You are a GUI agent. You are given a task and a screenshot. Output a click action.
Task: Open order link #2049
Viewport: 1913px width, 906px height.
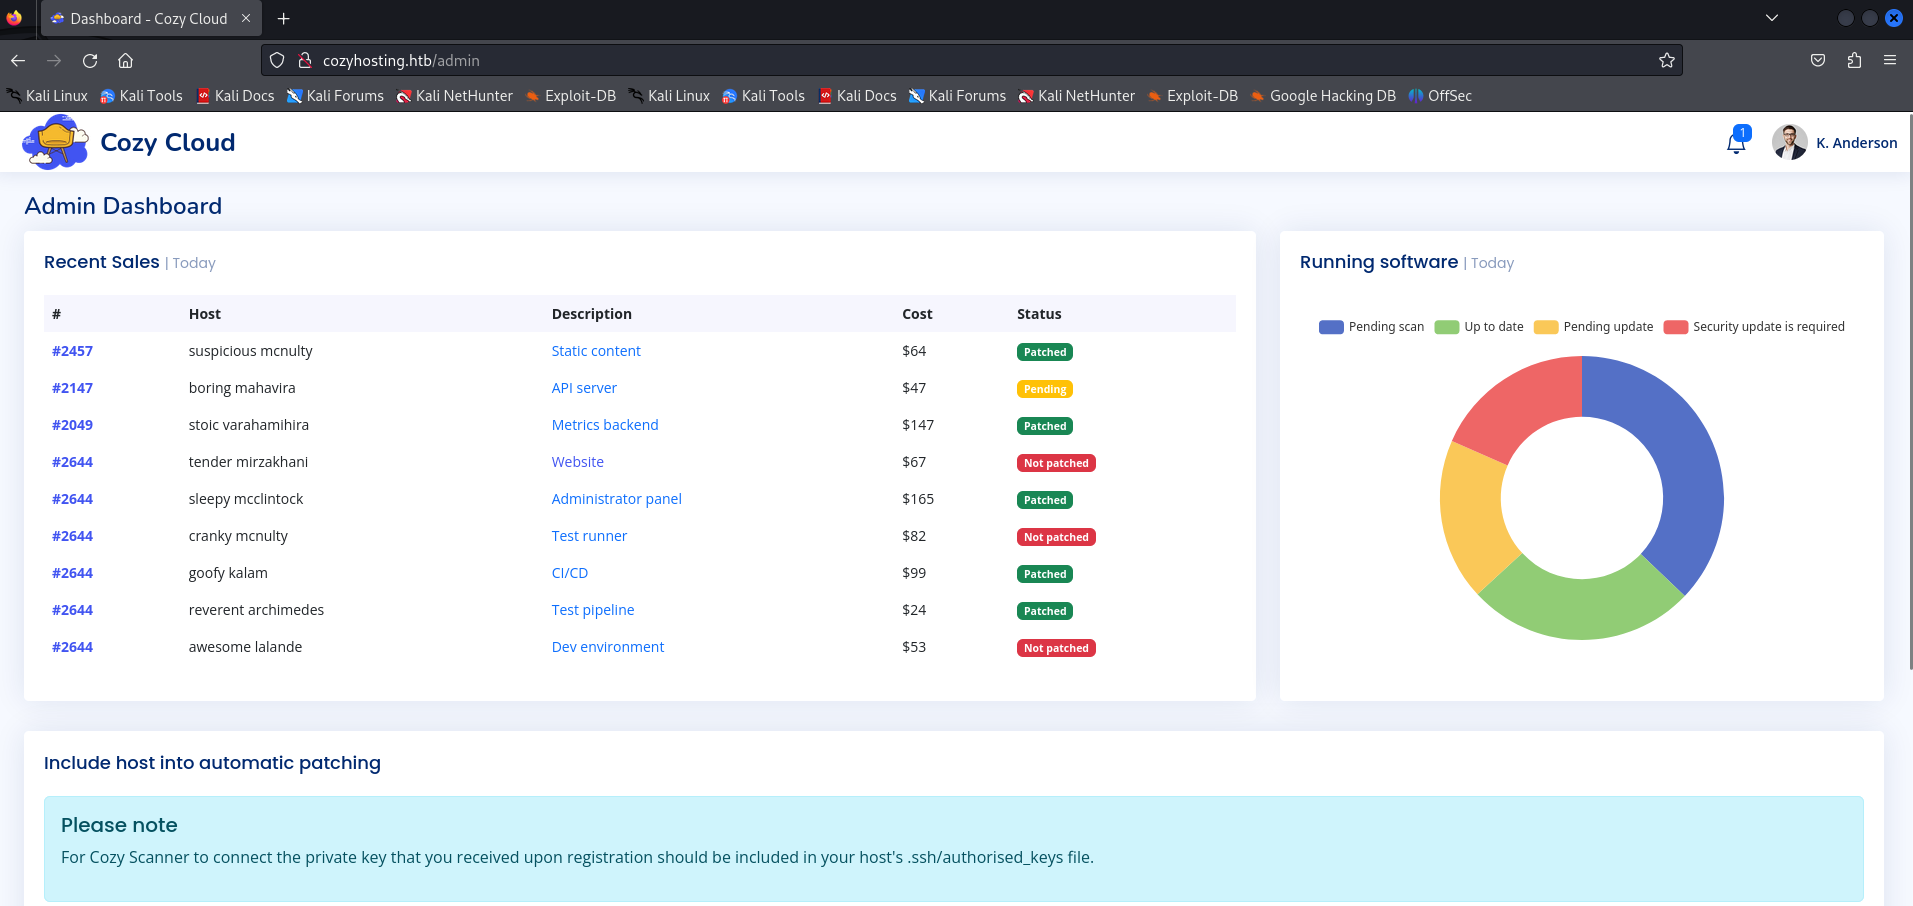[72, 425]
